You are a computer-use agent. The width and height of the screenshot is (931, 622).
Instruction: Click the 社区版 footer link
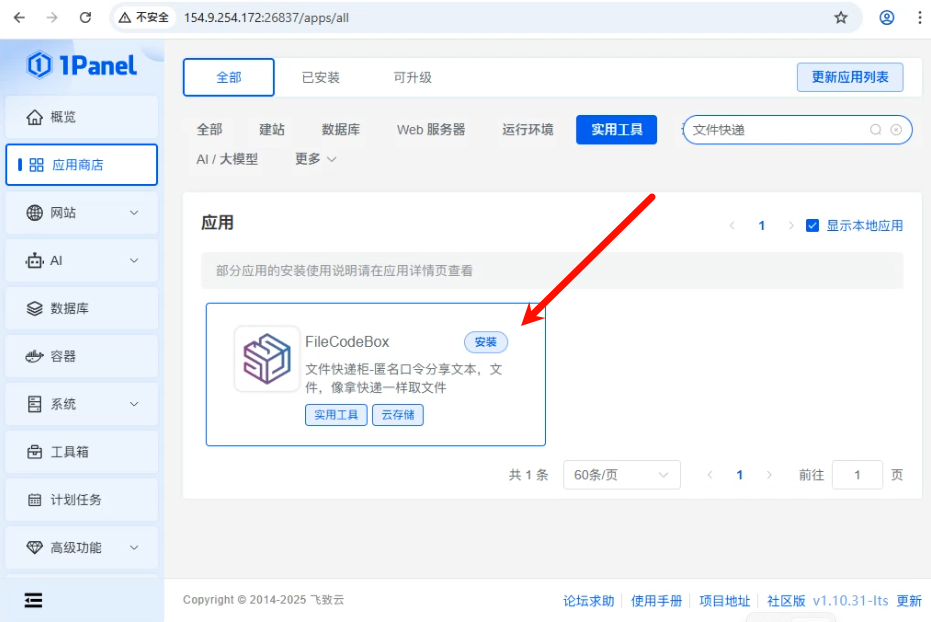tap(786, 601)
